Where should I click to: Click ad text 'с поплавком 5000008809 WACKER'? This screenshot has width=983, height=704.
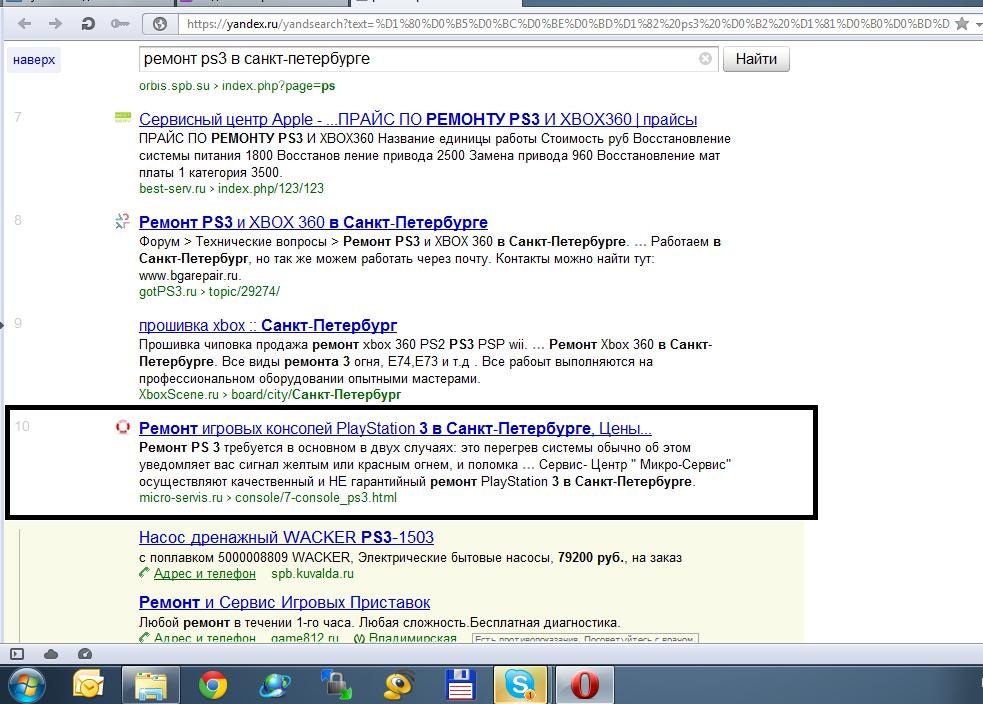[245, 557]
